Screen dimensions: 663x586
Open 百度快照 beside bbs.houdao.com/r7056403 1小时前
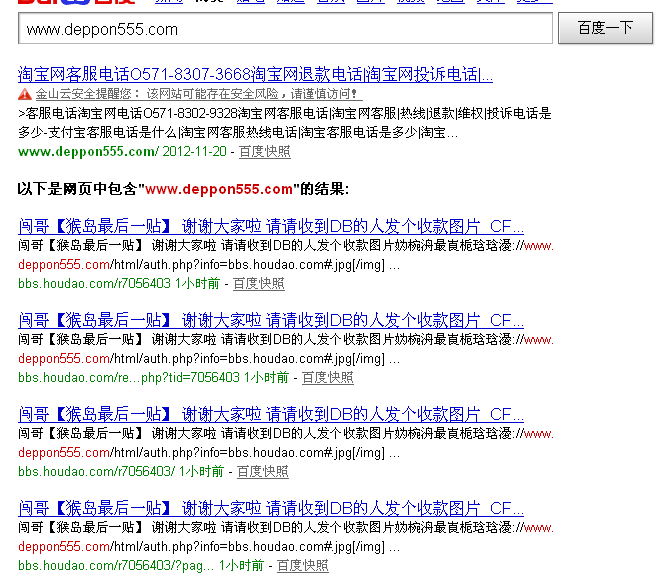259,283
